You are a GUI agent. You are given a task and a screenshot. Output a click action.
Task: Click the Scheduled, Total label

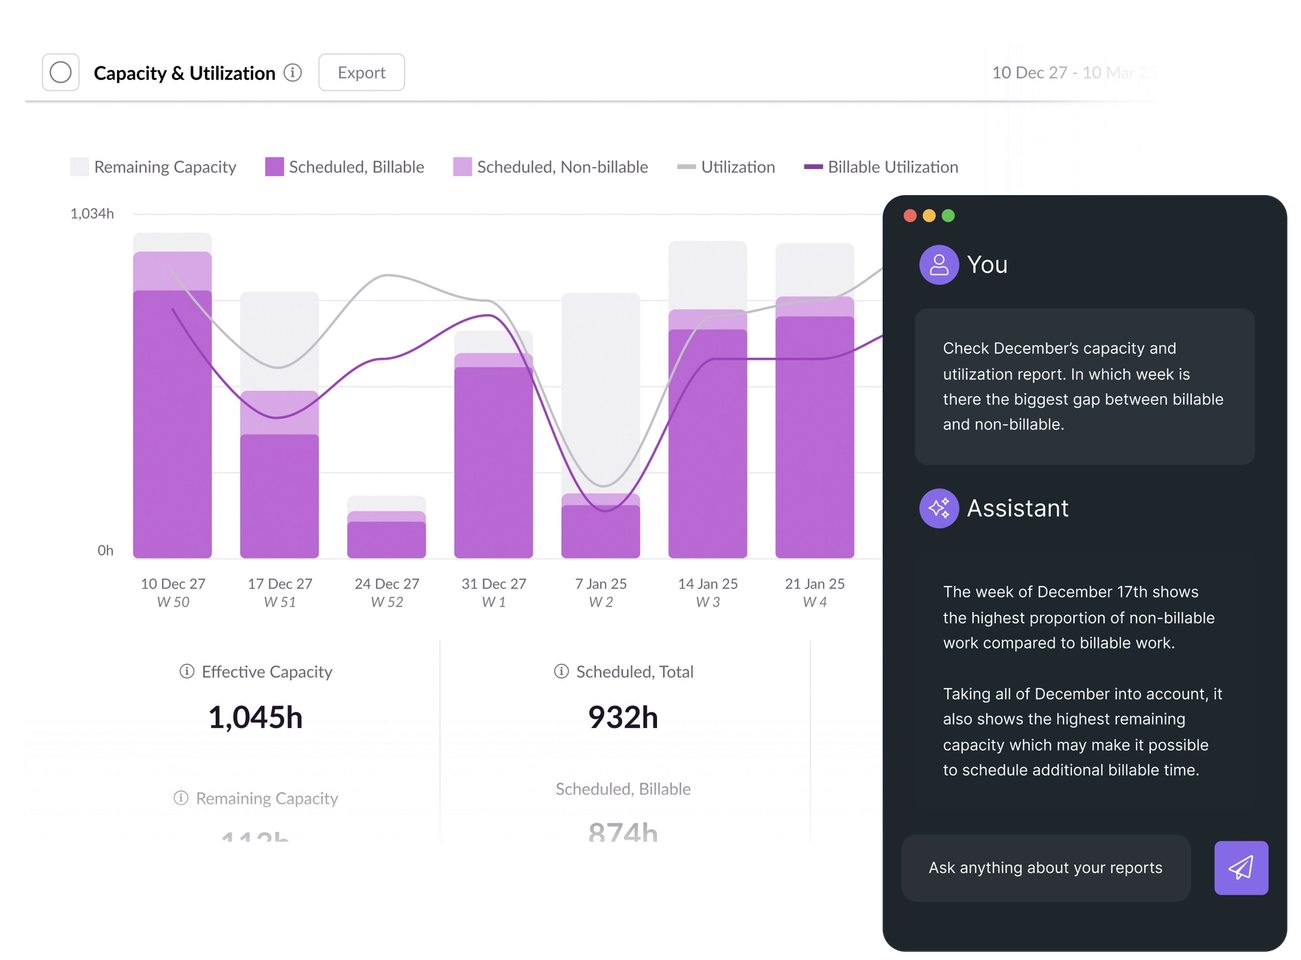[635, 672]
